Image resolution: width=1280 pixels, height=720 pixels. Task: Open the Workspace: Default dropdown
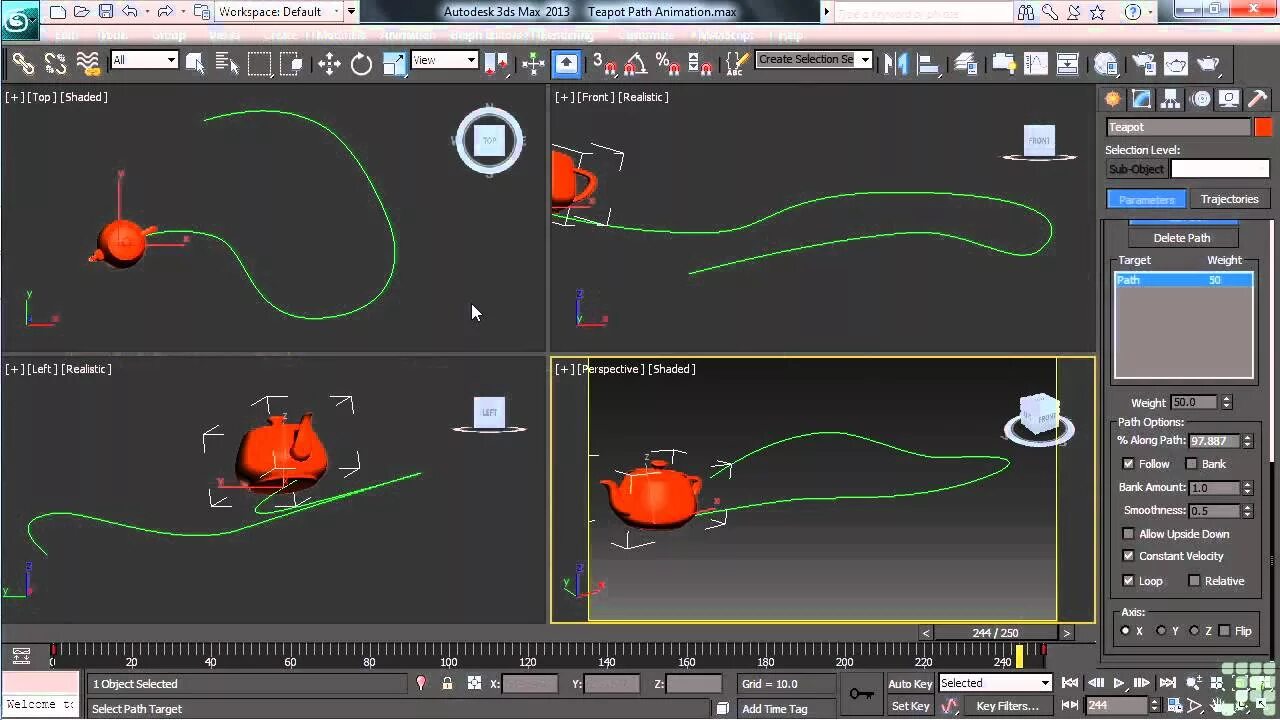pyautogui.click(x=286, y=12)
